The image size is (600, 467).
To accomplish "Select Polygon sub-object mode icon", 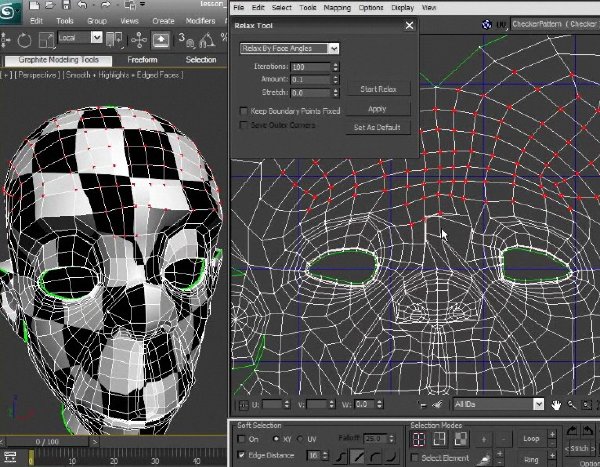I will [x=461, y=439].
